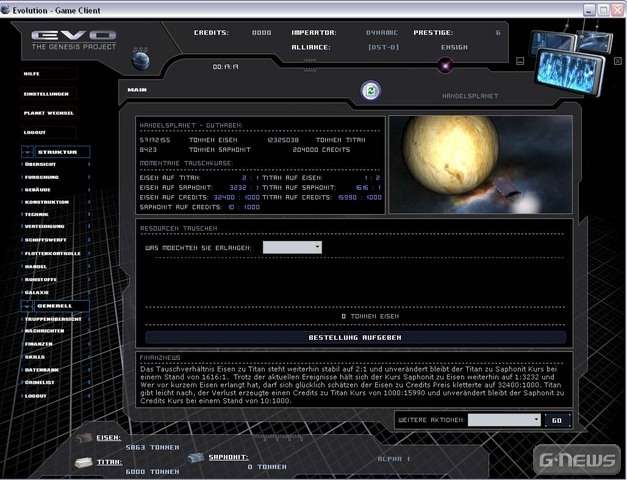Open Rohstoffe menu entry
Viewport: 627px width, 480px height.
40,280
